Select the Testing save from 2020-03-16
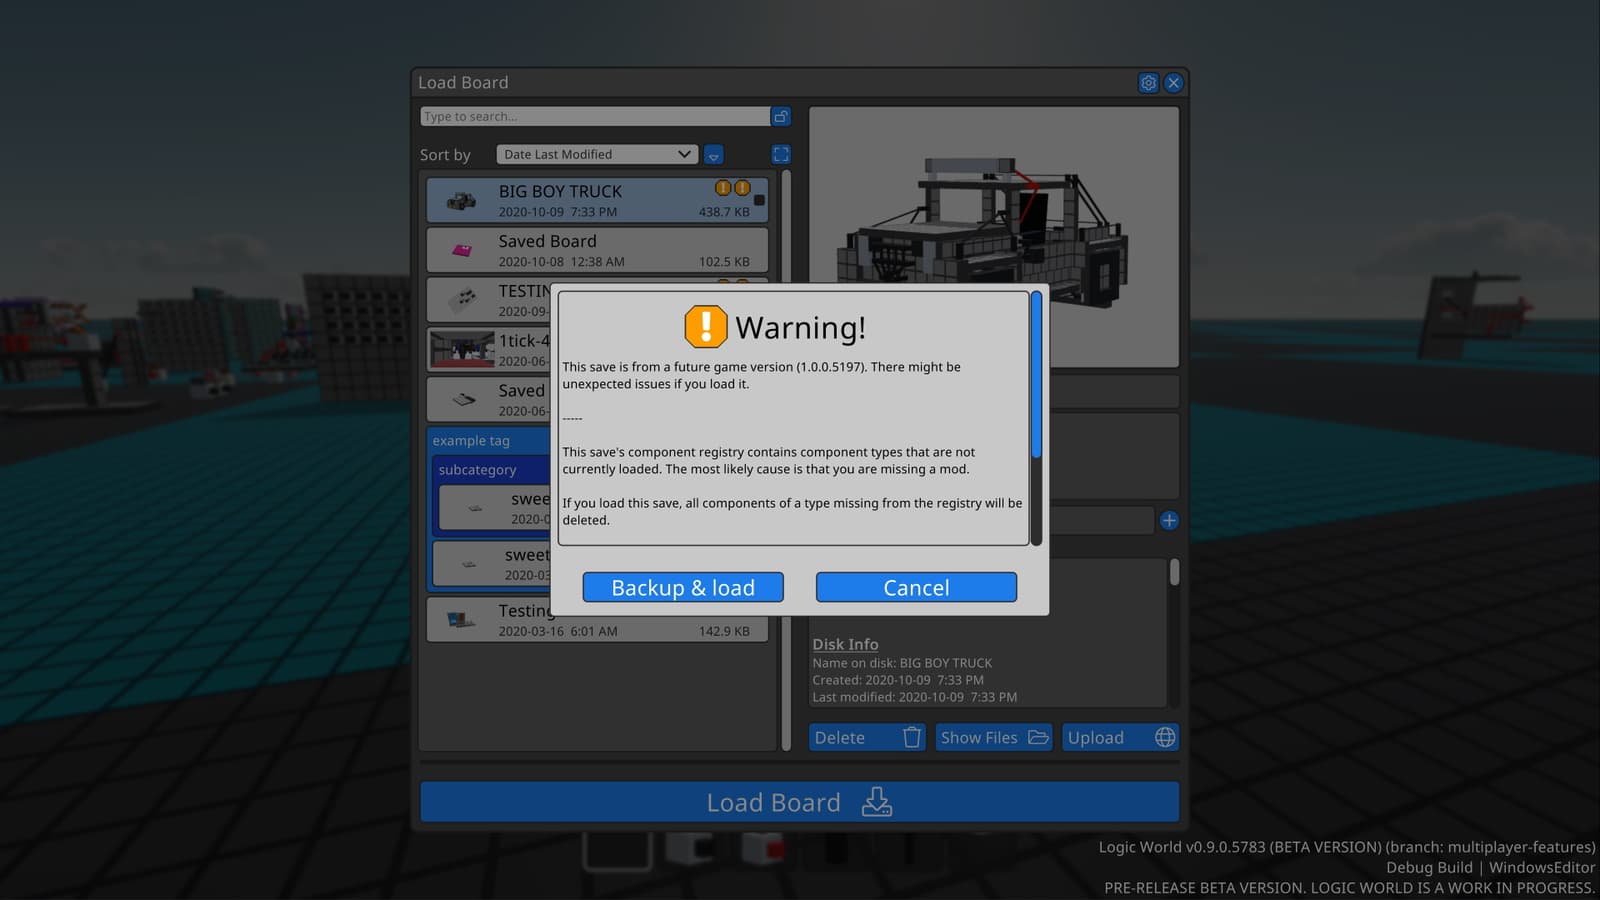1600x900 pixels. (x=597, y=620)
